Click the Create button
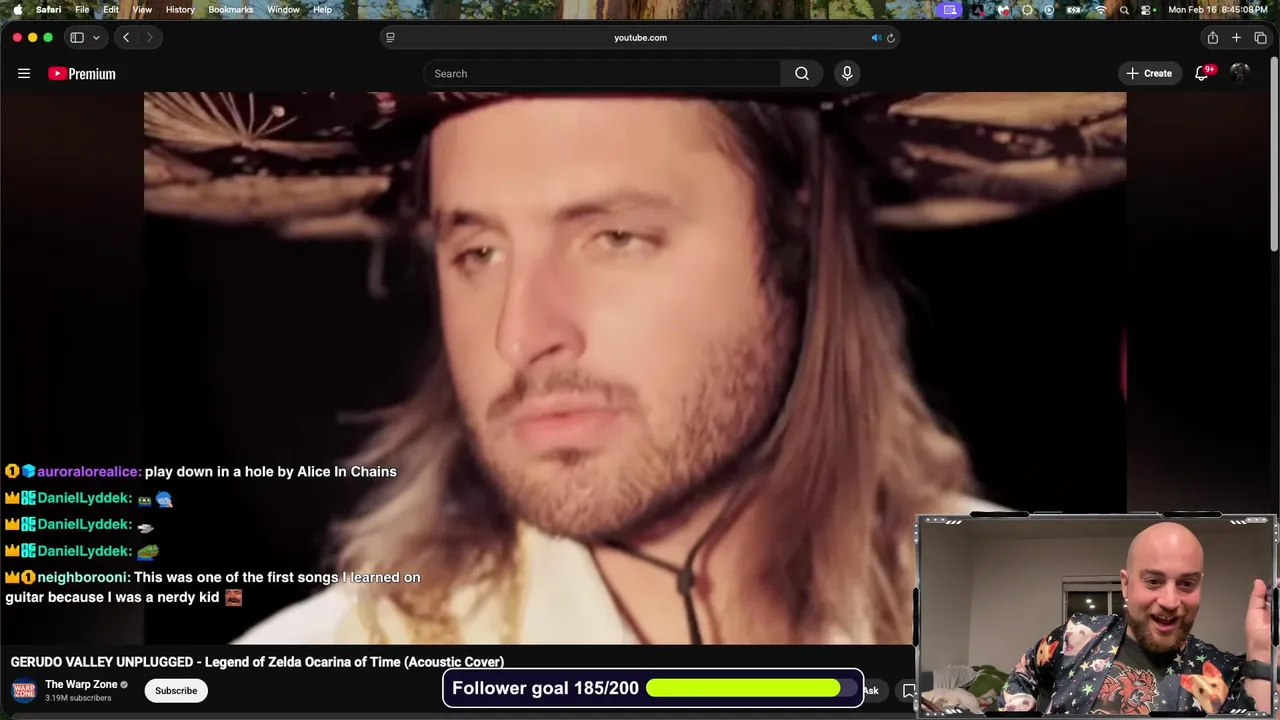Viewport: 1280px width, 720px height. point(1149,73)
